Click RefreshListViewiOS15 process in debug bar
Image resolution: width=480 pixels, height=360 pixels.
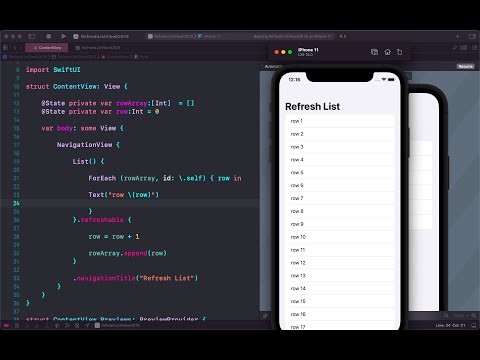point(117,325)
